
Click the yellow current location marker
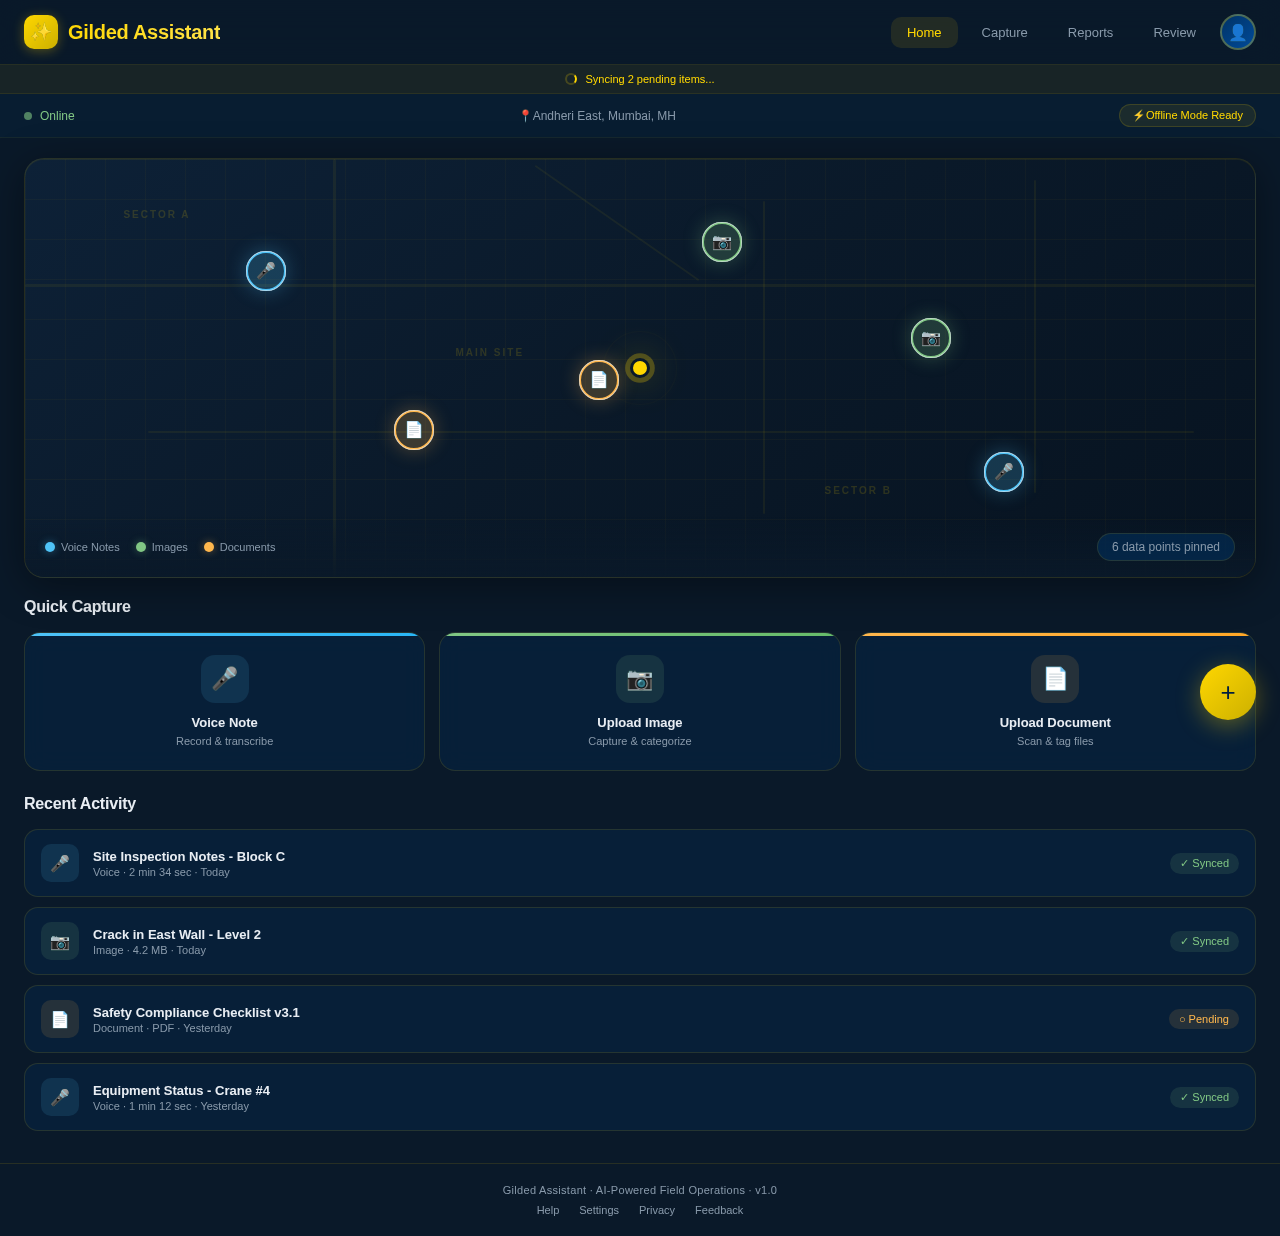(x=640, y=368)
